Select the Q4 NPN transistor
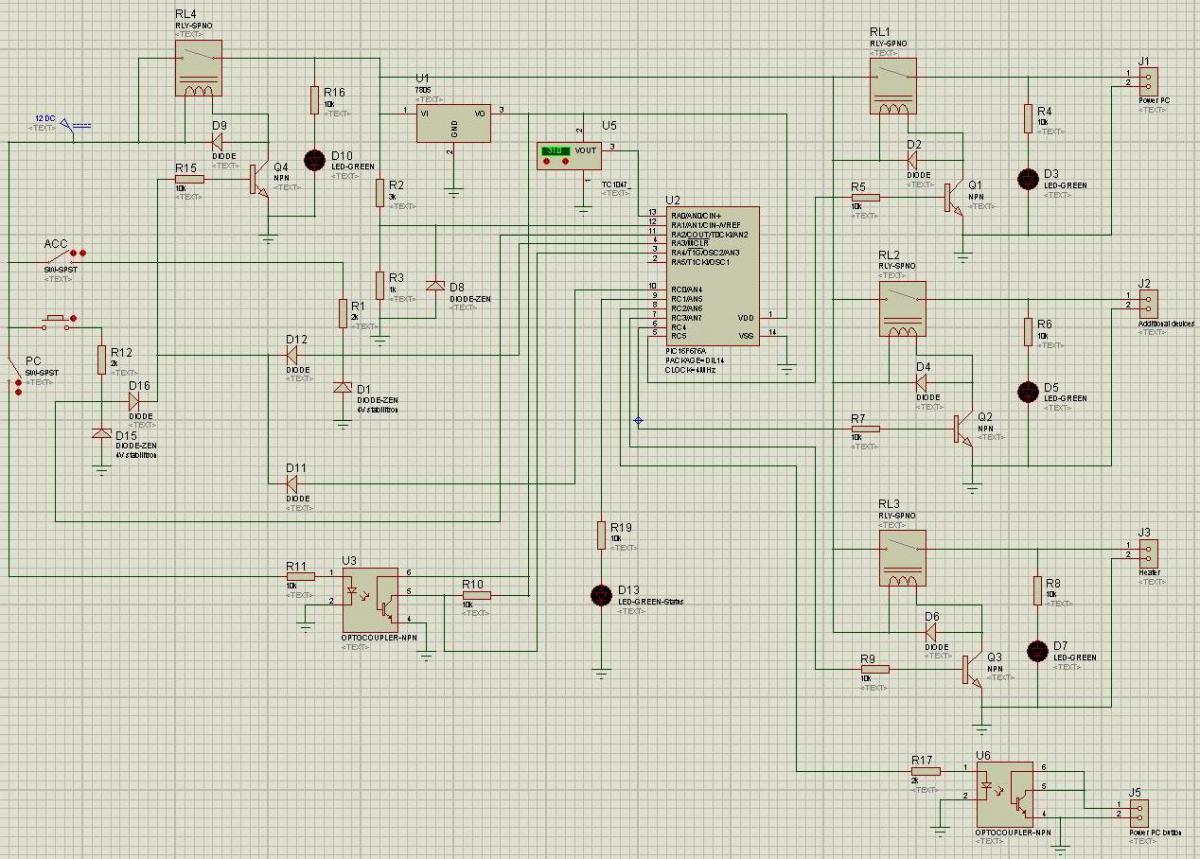Image resolution: width=1200 pixels, height=859 pixels. tap(259, 181)
